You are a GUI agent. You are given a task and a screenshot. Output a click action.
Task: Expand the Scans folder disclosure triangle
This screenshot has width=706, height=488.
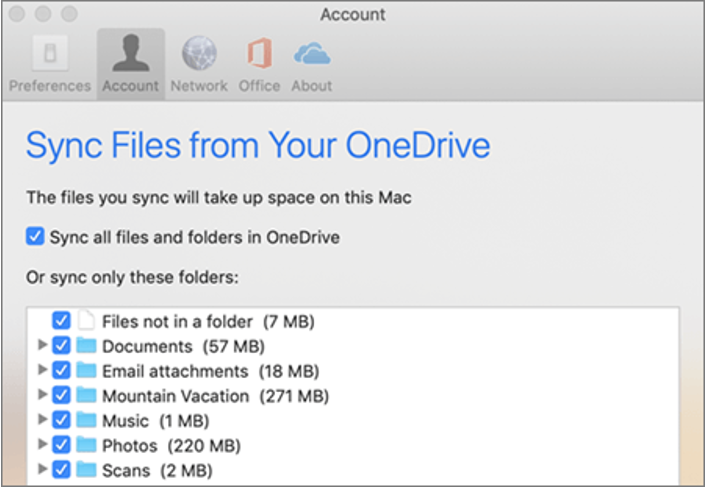coord(42,470)
